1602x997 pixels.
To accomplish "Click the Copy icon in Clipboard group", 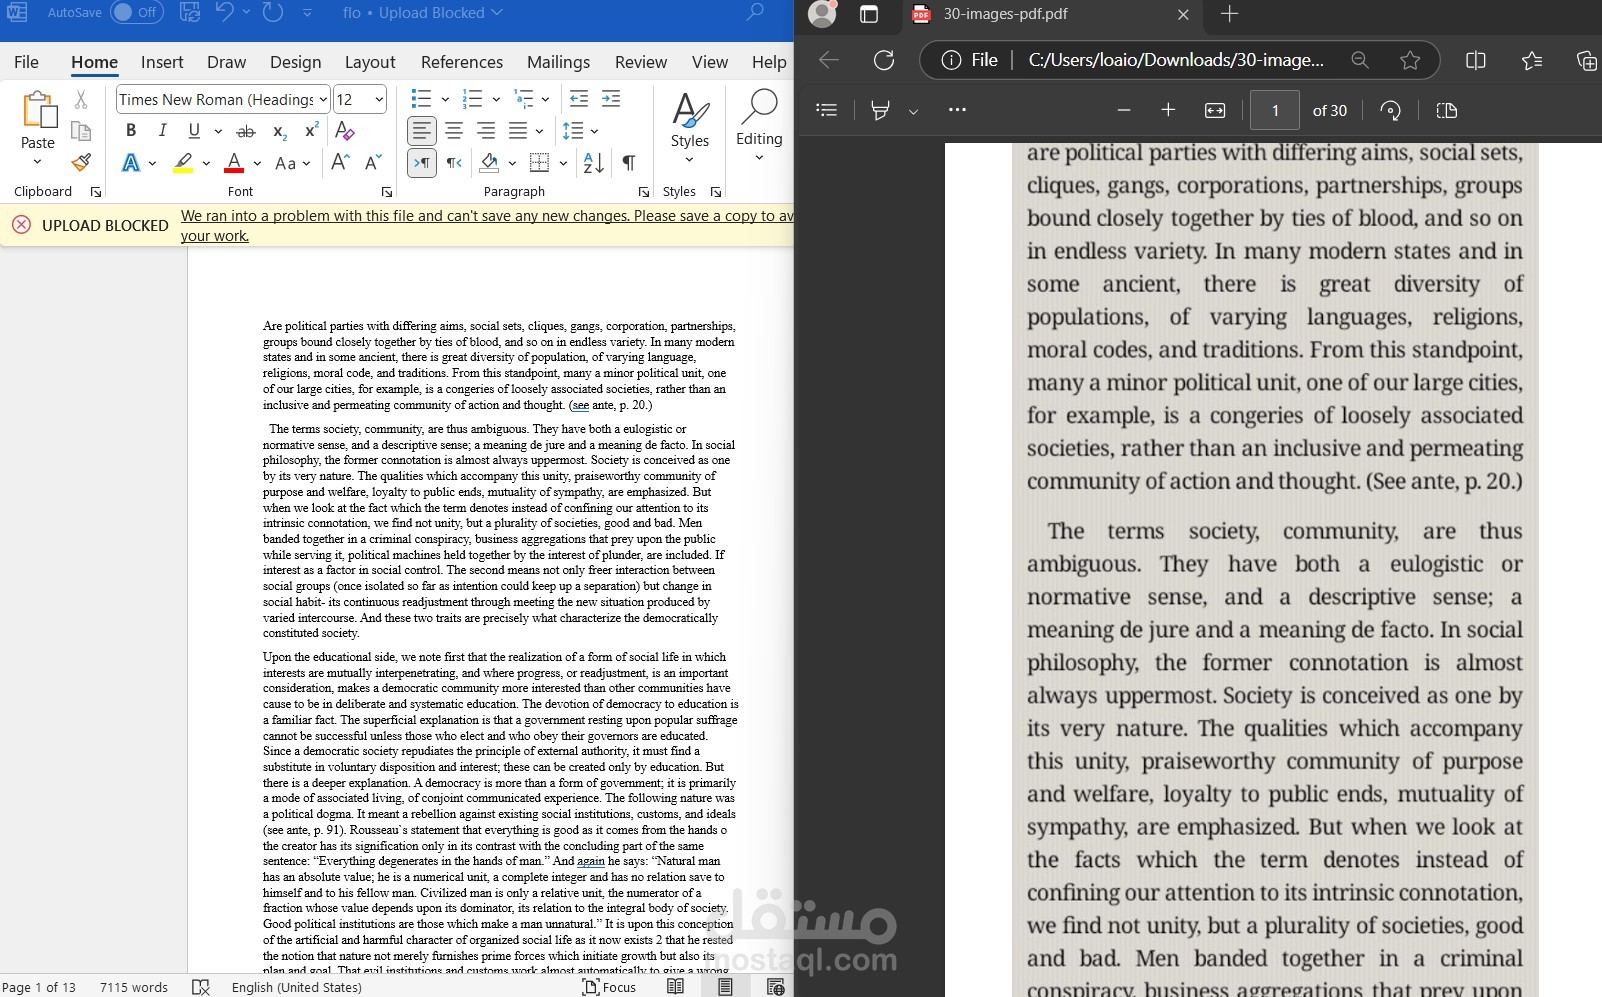I will [x=81, y=132].
